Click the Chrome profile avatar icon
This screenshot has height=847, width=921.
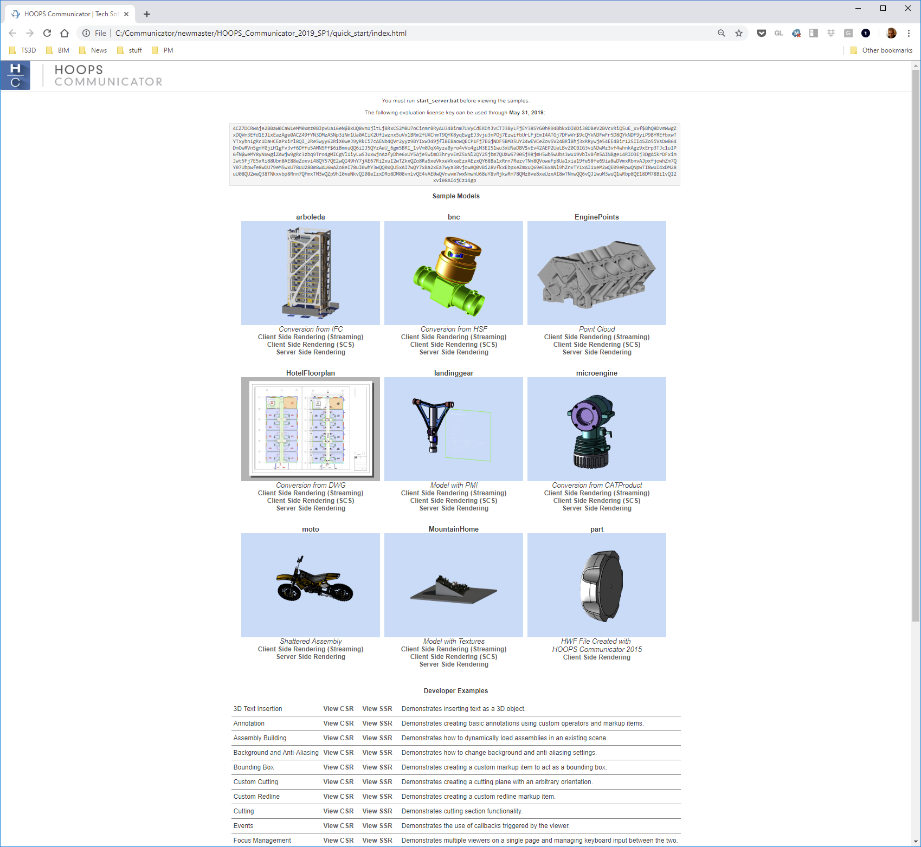(891, 32)
